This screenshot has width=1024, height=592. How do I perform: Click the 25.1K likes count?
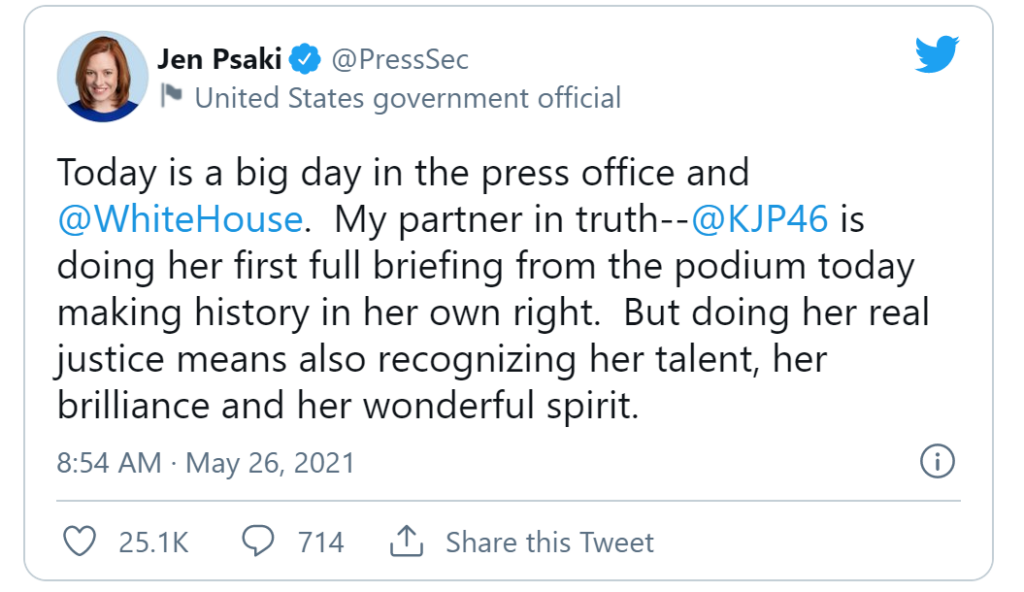coord(153,542)
